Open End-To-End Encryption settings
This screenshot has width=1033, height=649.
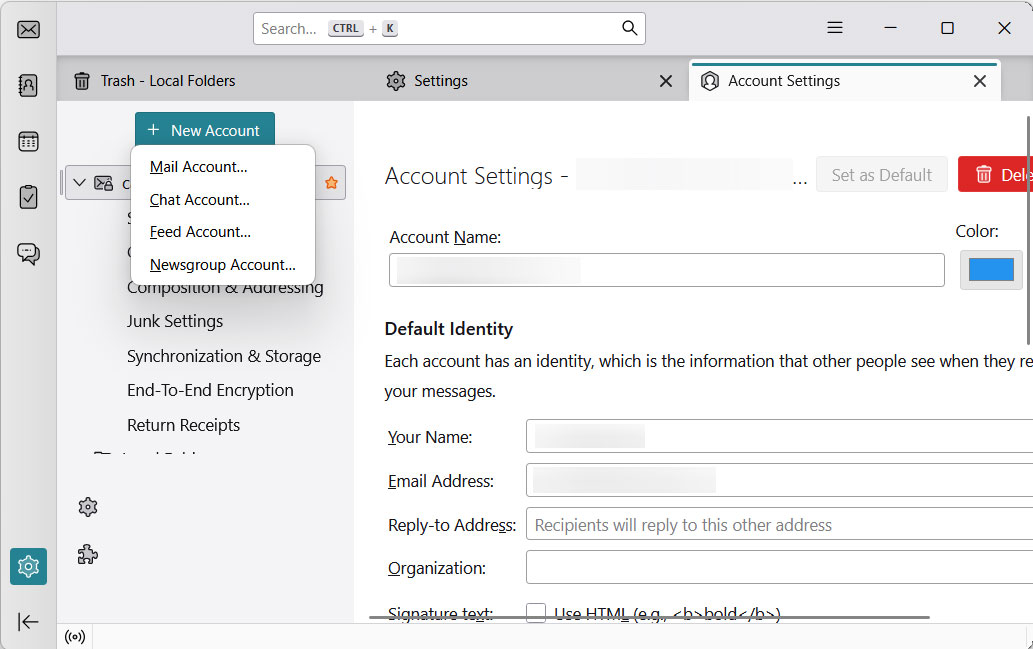pyautogui.click(x=210, y=391)
